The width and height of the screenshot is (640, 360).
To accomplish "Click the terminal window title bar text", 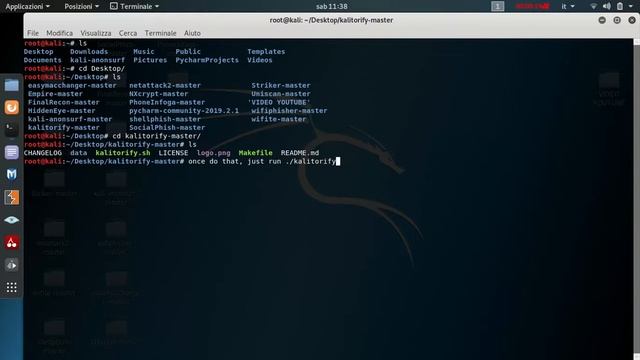I will (331, 20).
